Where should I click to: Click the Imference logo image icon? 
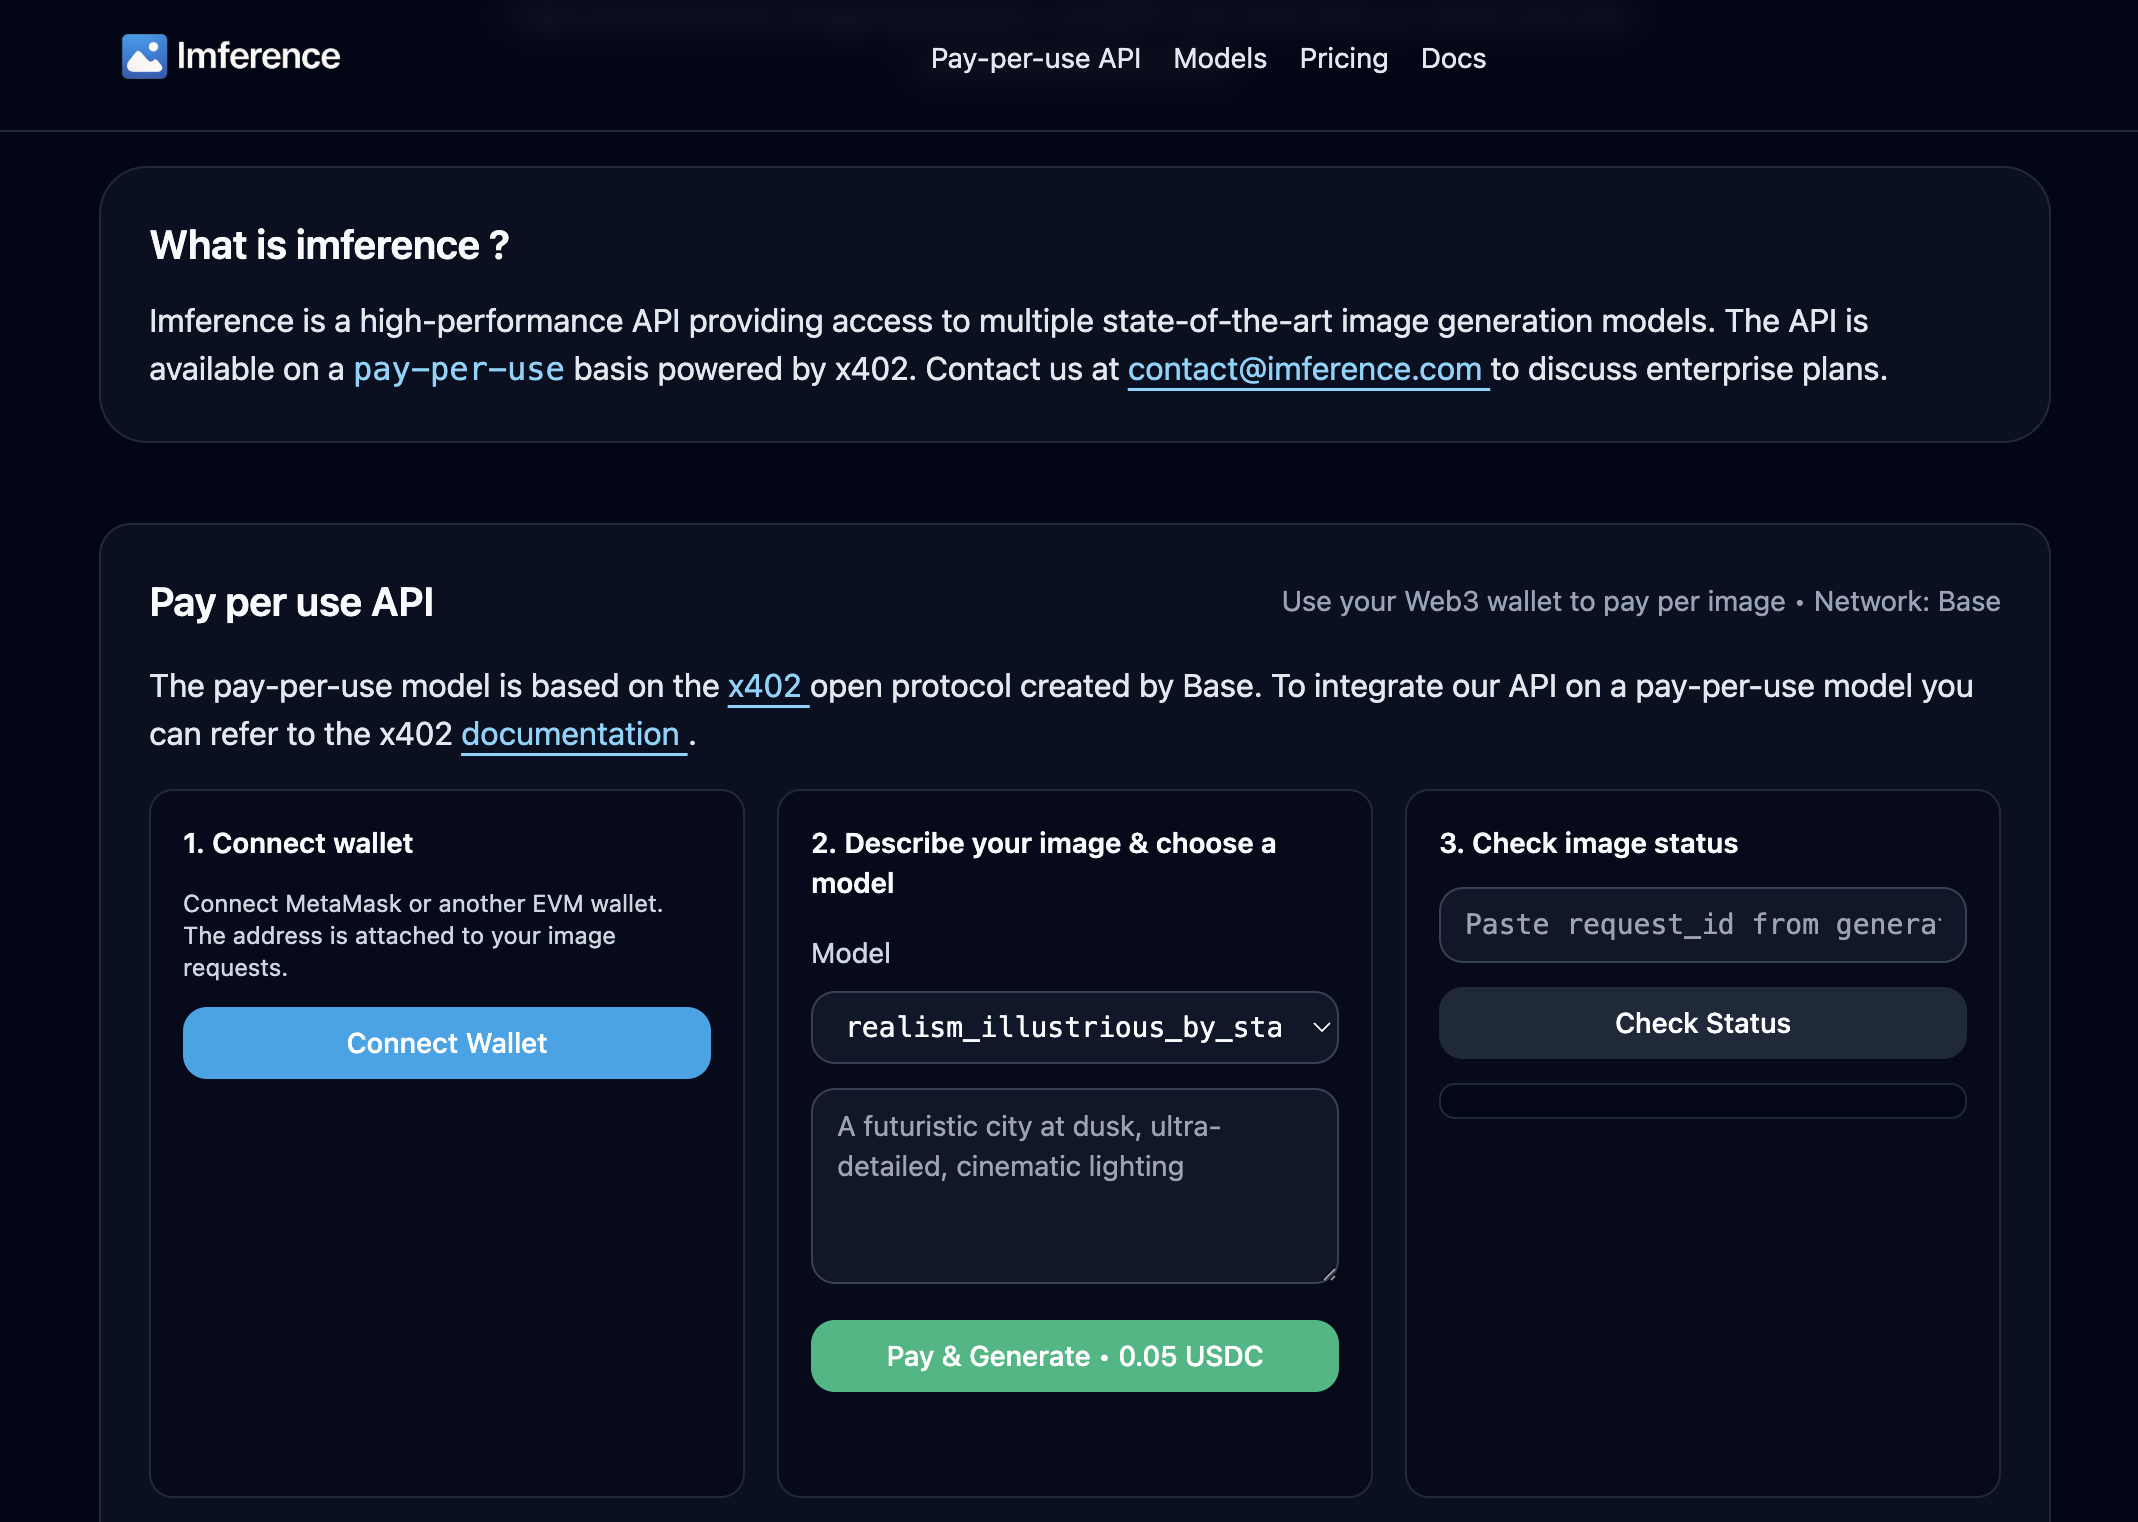(144, 57)
